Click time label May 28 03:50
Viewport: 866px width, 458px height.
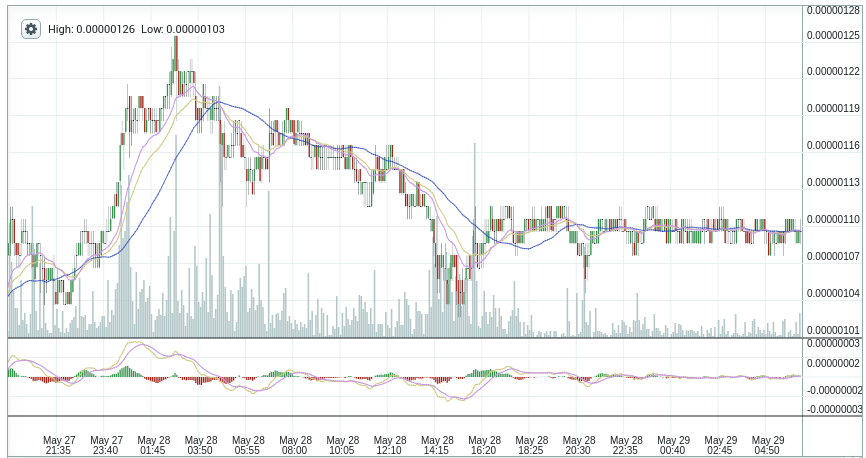coord(200,445)
